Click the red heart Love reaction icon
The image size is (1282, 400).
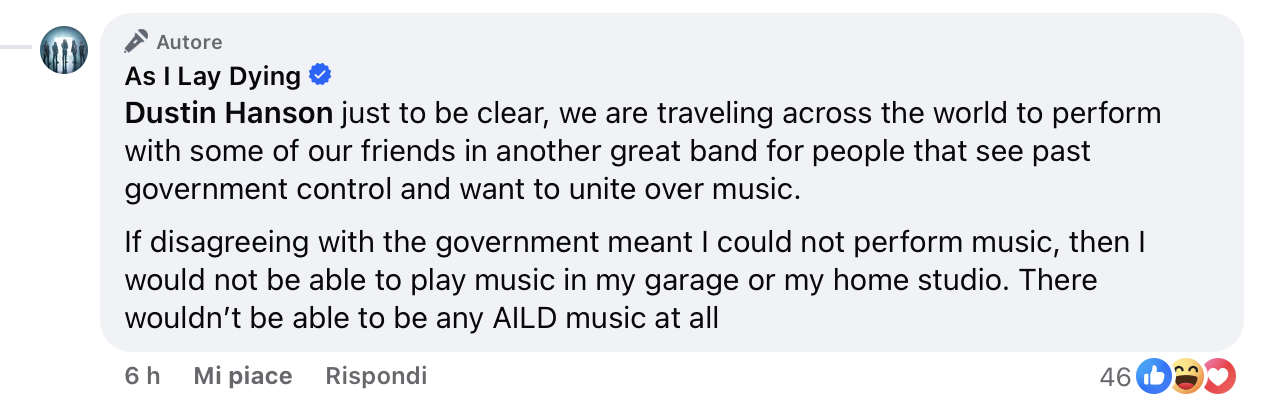[x=1220, y=376]
